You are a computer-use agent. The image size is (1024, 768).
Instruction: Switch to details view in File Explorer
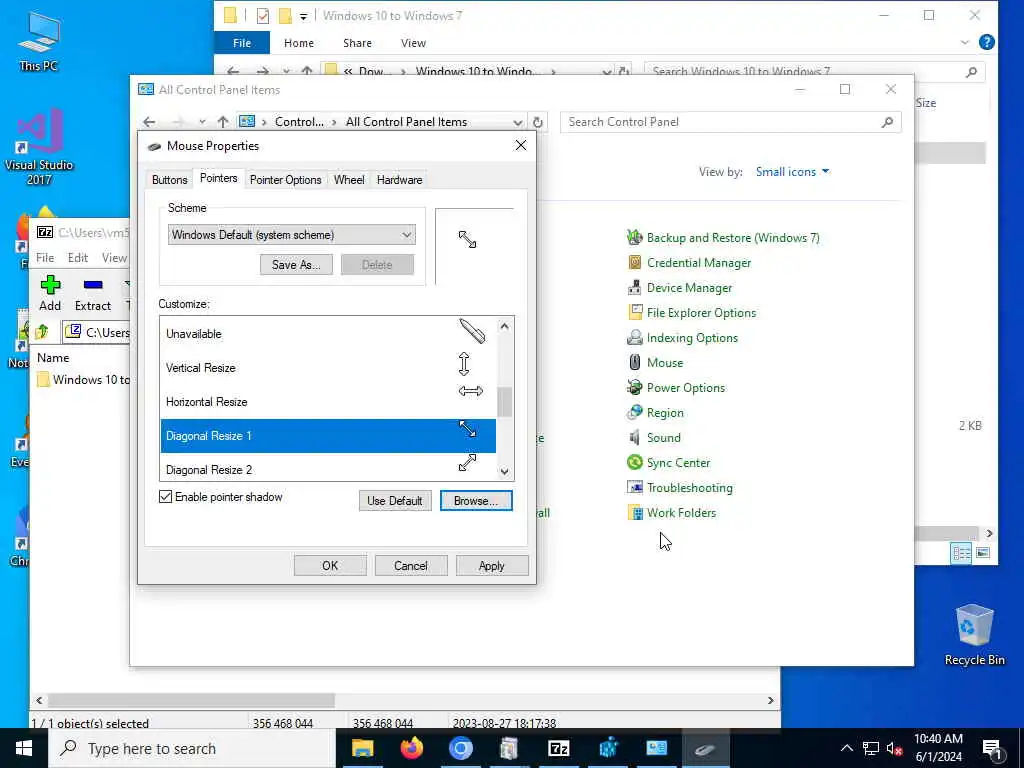pos(961,554)
